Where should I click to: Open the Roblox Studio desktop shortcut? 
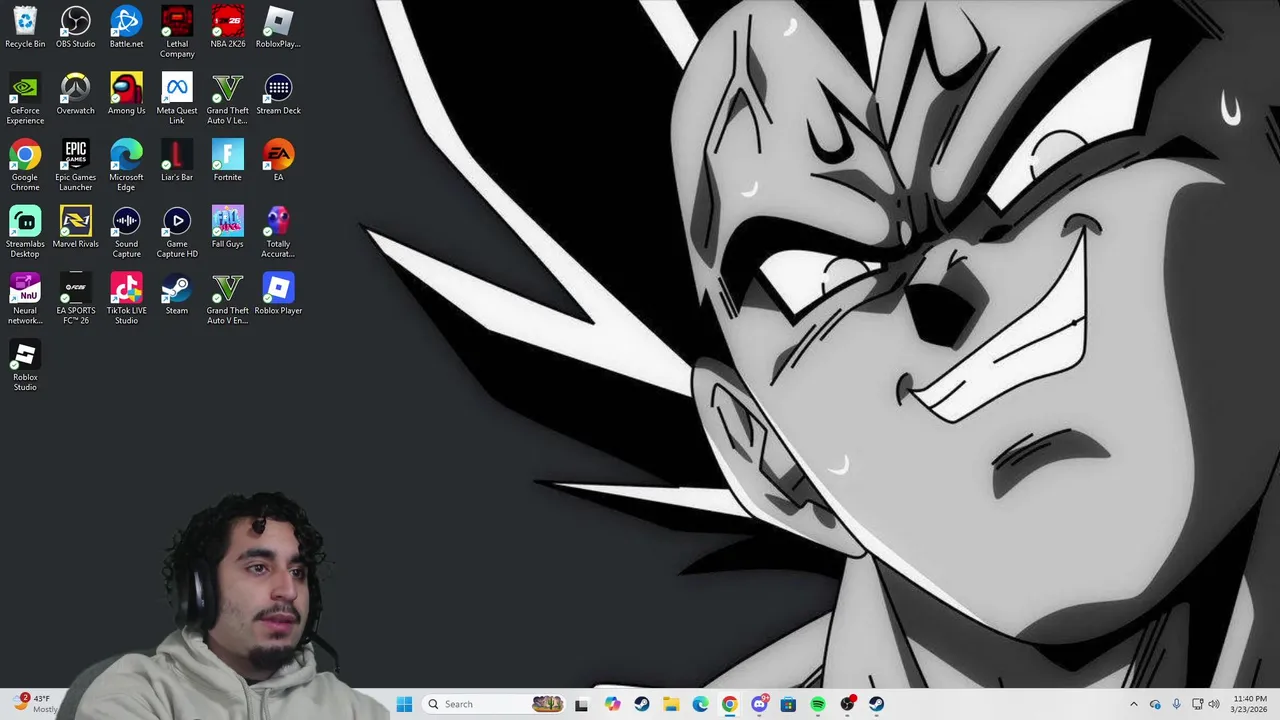tap(25, 366)
